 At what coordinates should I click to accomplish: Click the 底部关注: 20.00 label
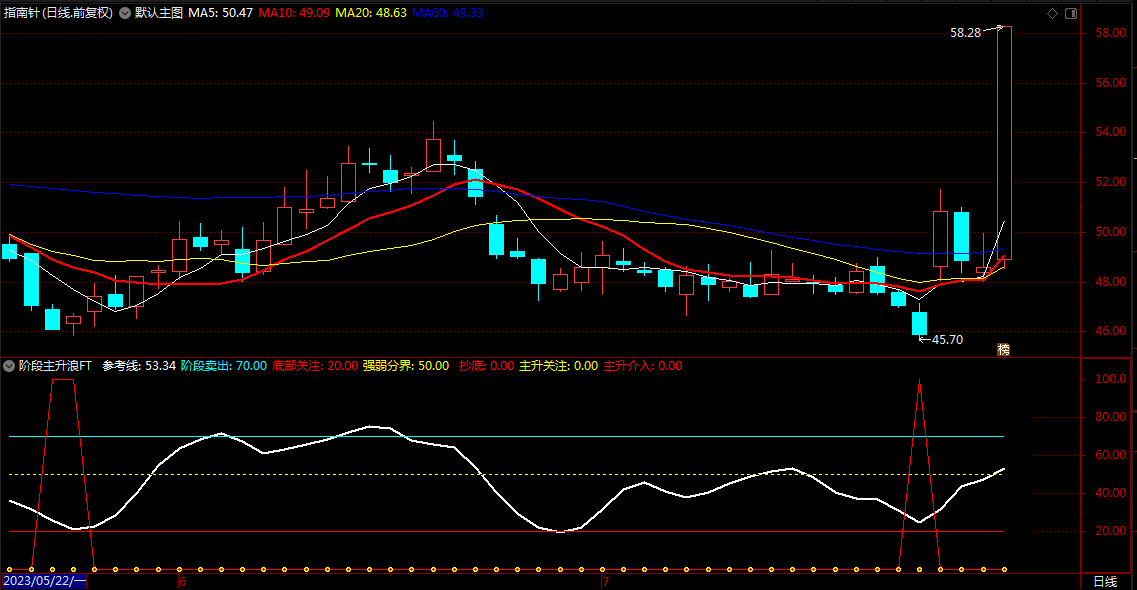tap(315, 366)
